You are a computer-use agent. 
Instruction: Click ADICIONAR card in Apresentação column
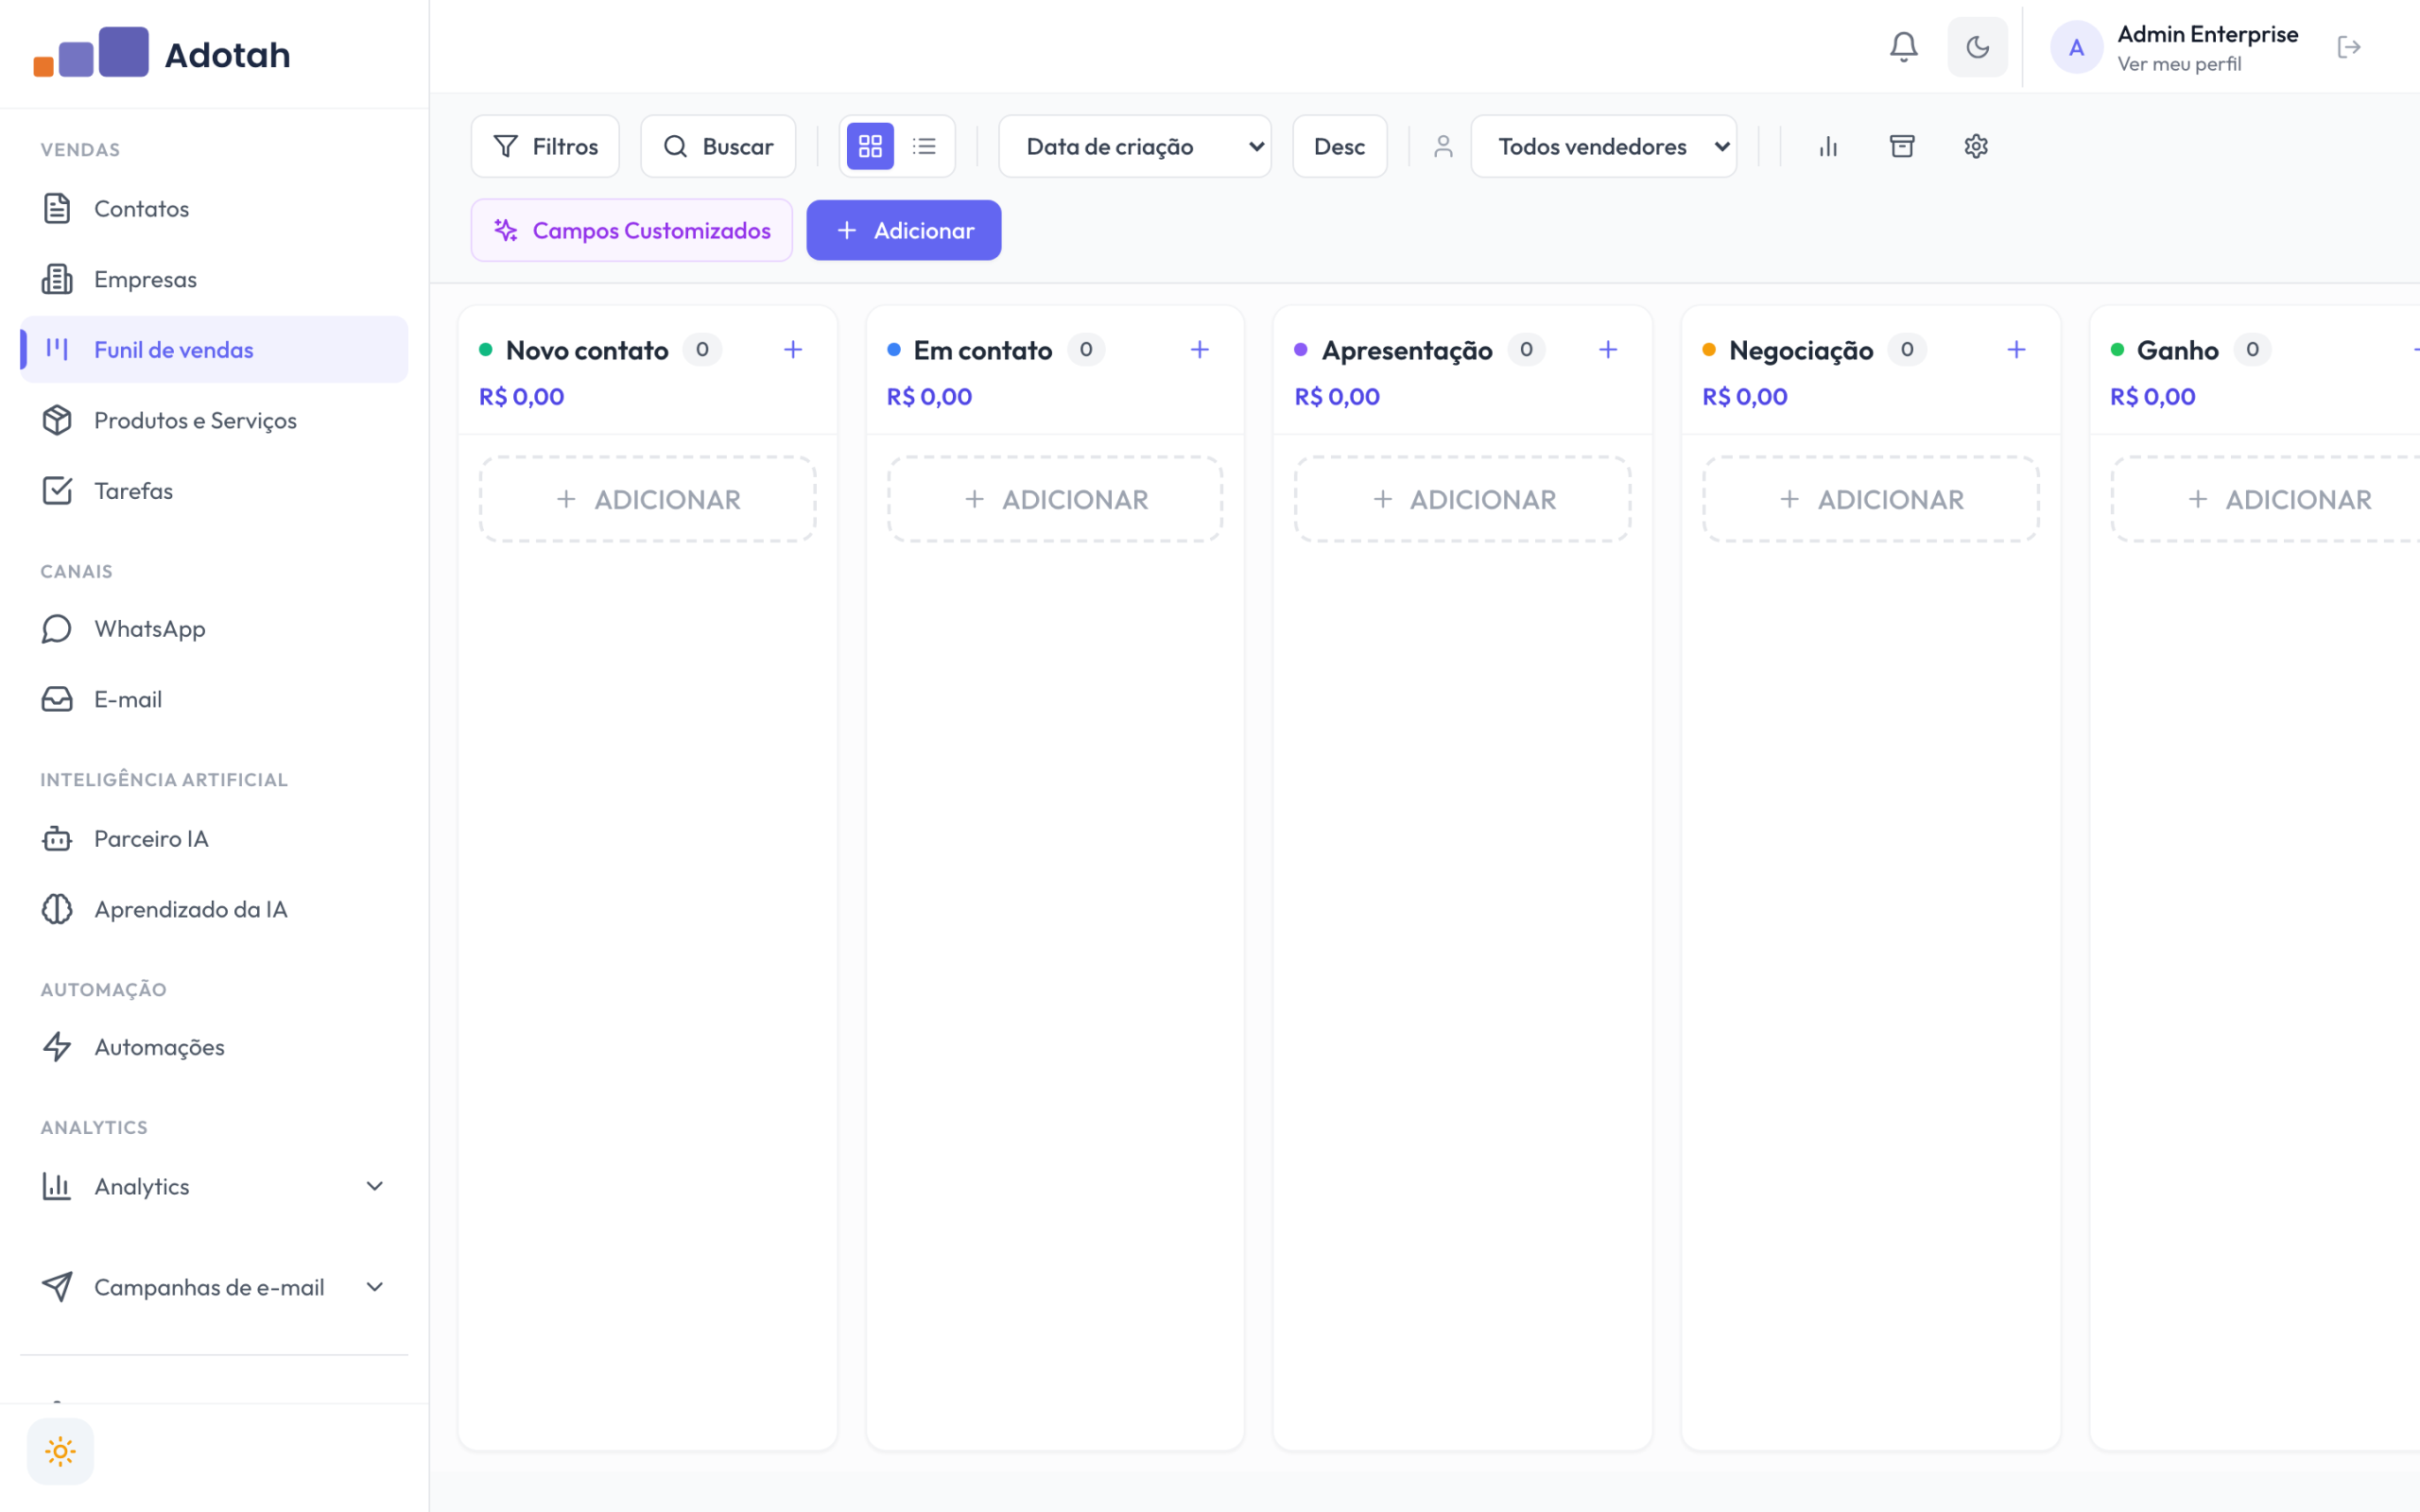click(1463, 500)
